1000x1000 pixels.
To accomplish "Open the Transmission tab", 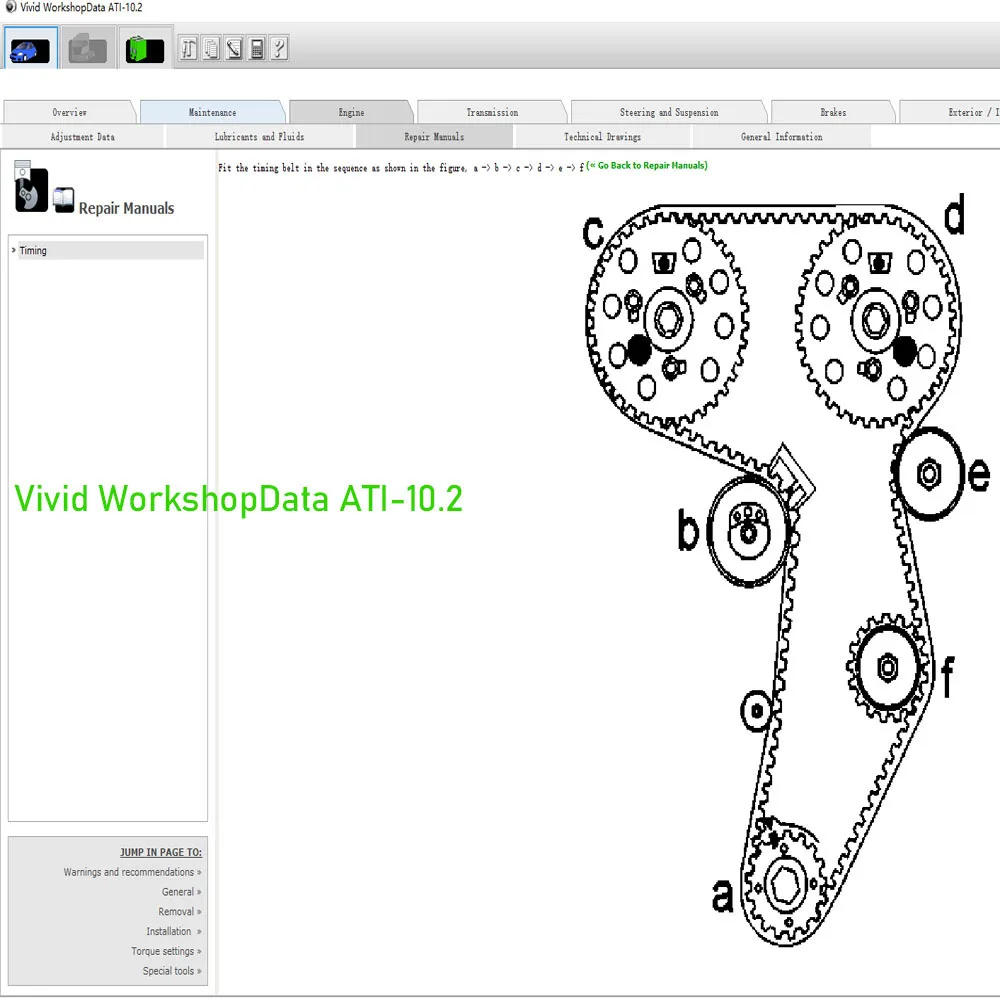I will pos(492,112).
